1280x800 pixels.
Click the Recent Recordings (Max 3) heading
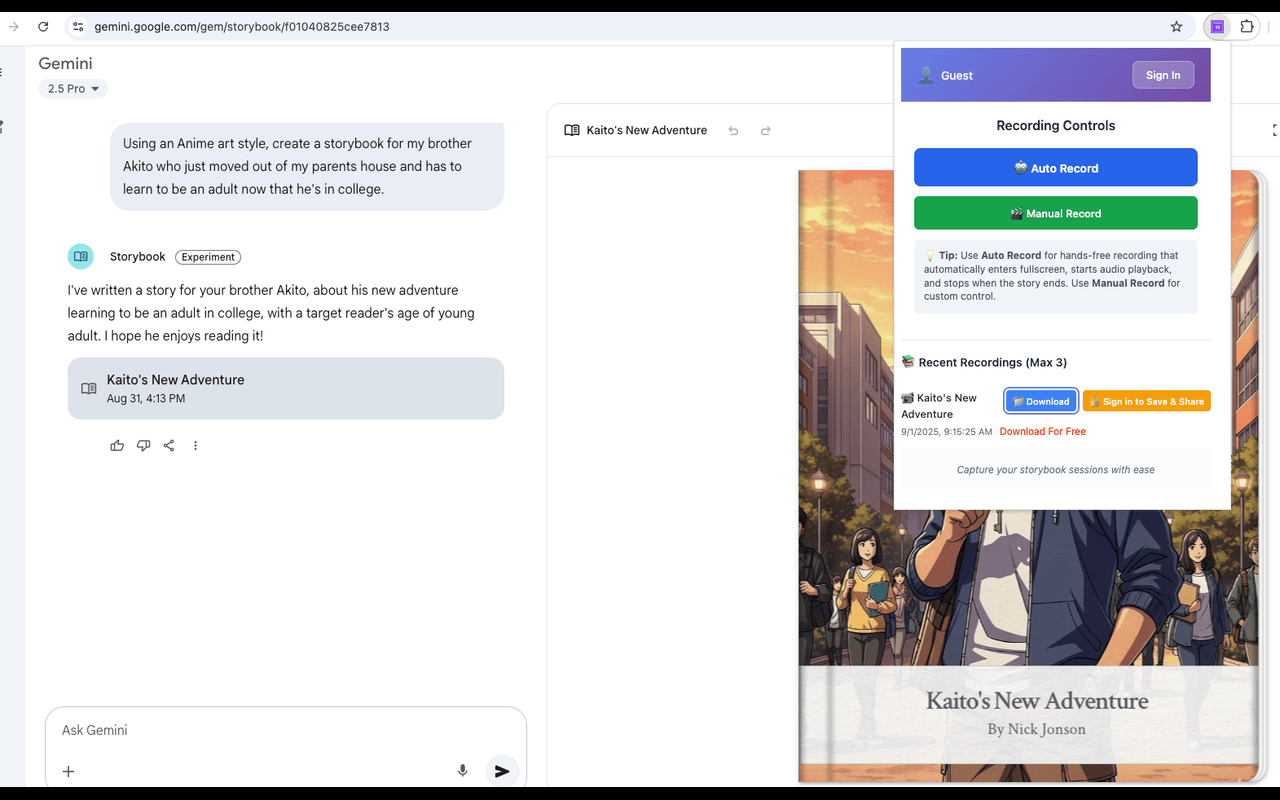tap(992, 362)
